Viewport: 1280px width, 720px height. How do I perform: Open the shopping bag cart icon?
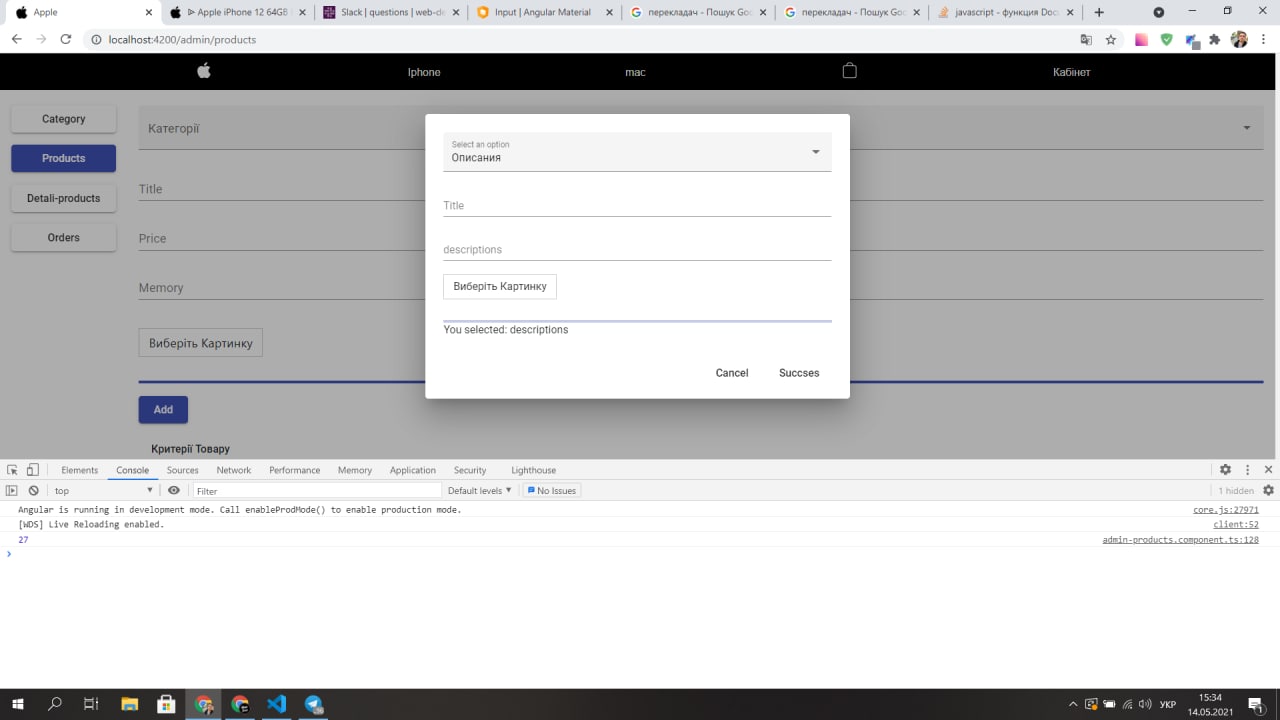pos(849,71)
